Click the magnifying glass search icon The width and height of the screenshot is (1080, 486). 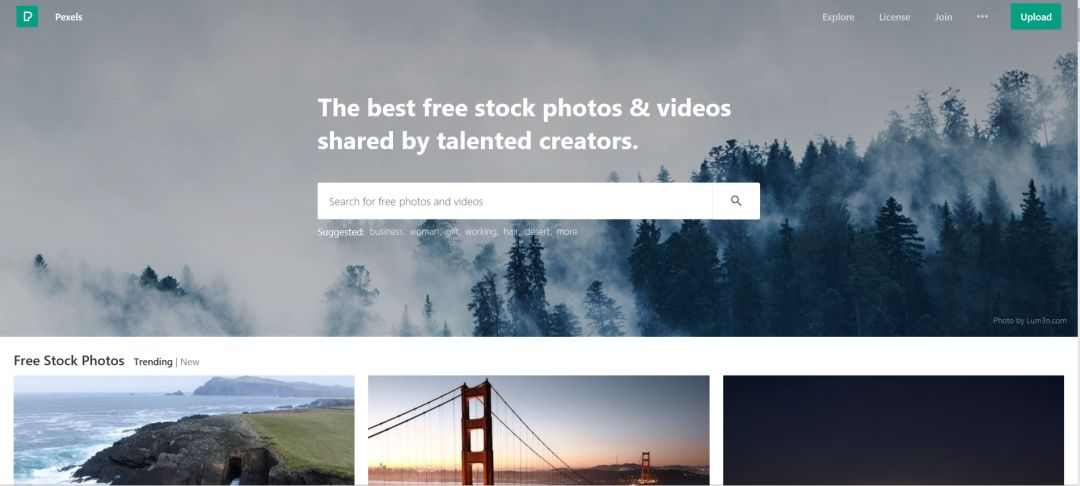(736, 201)
